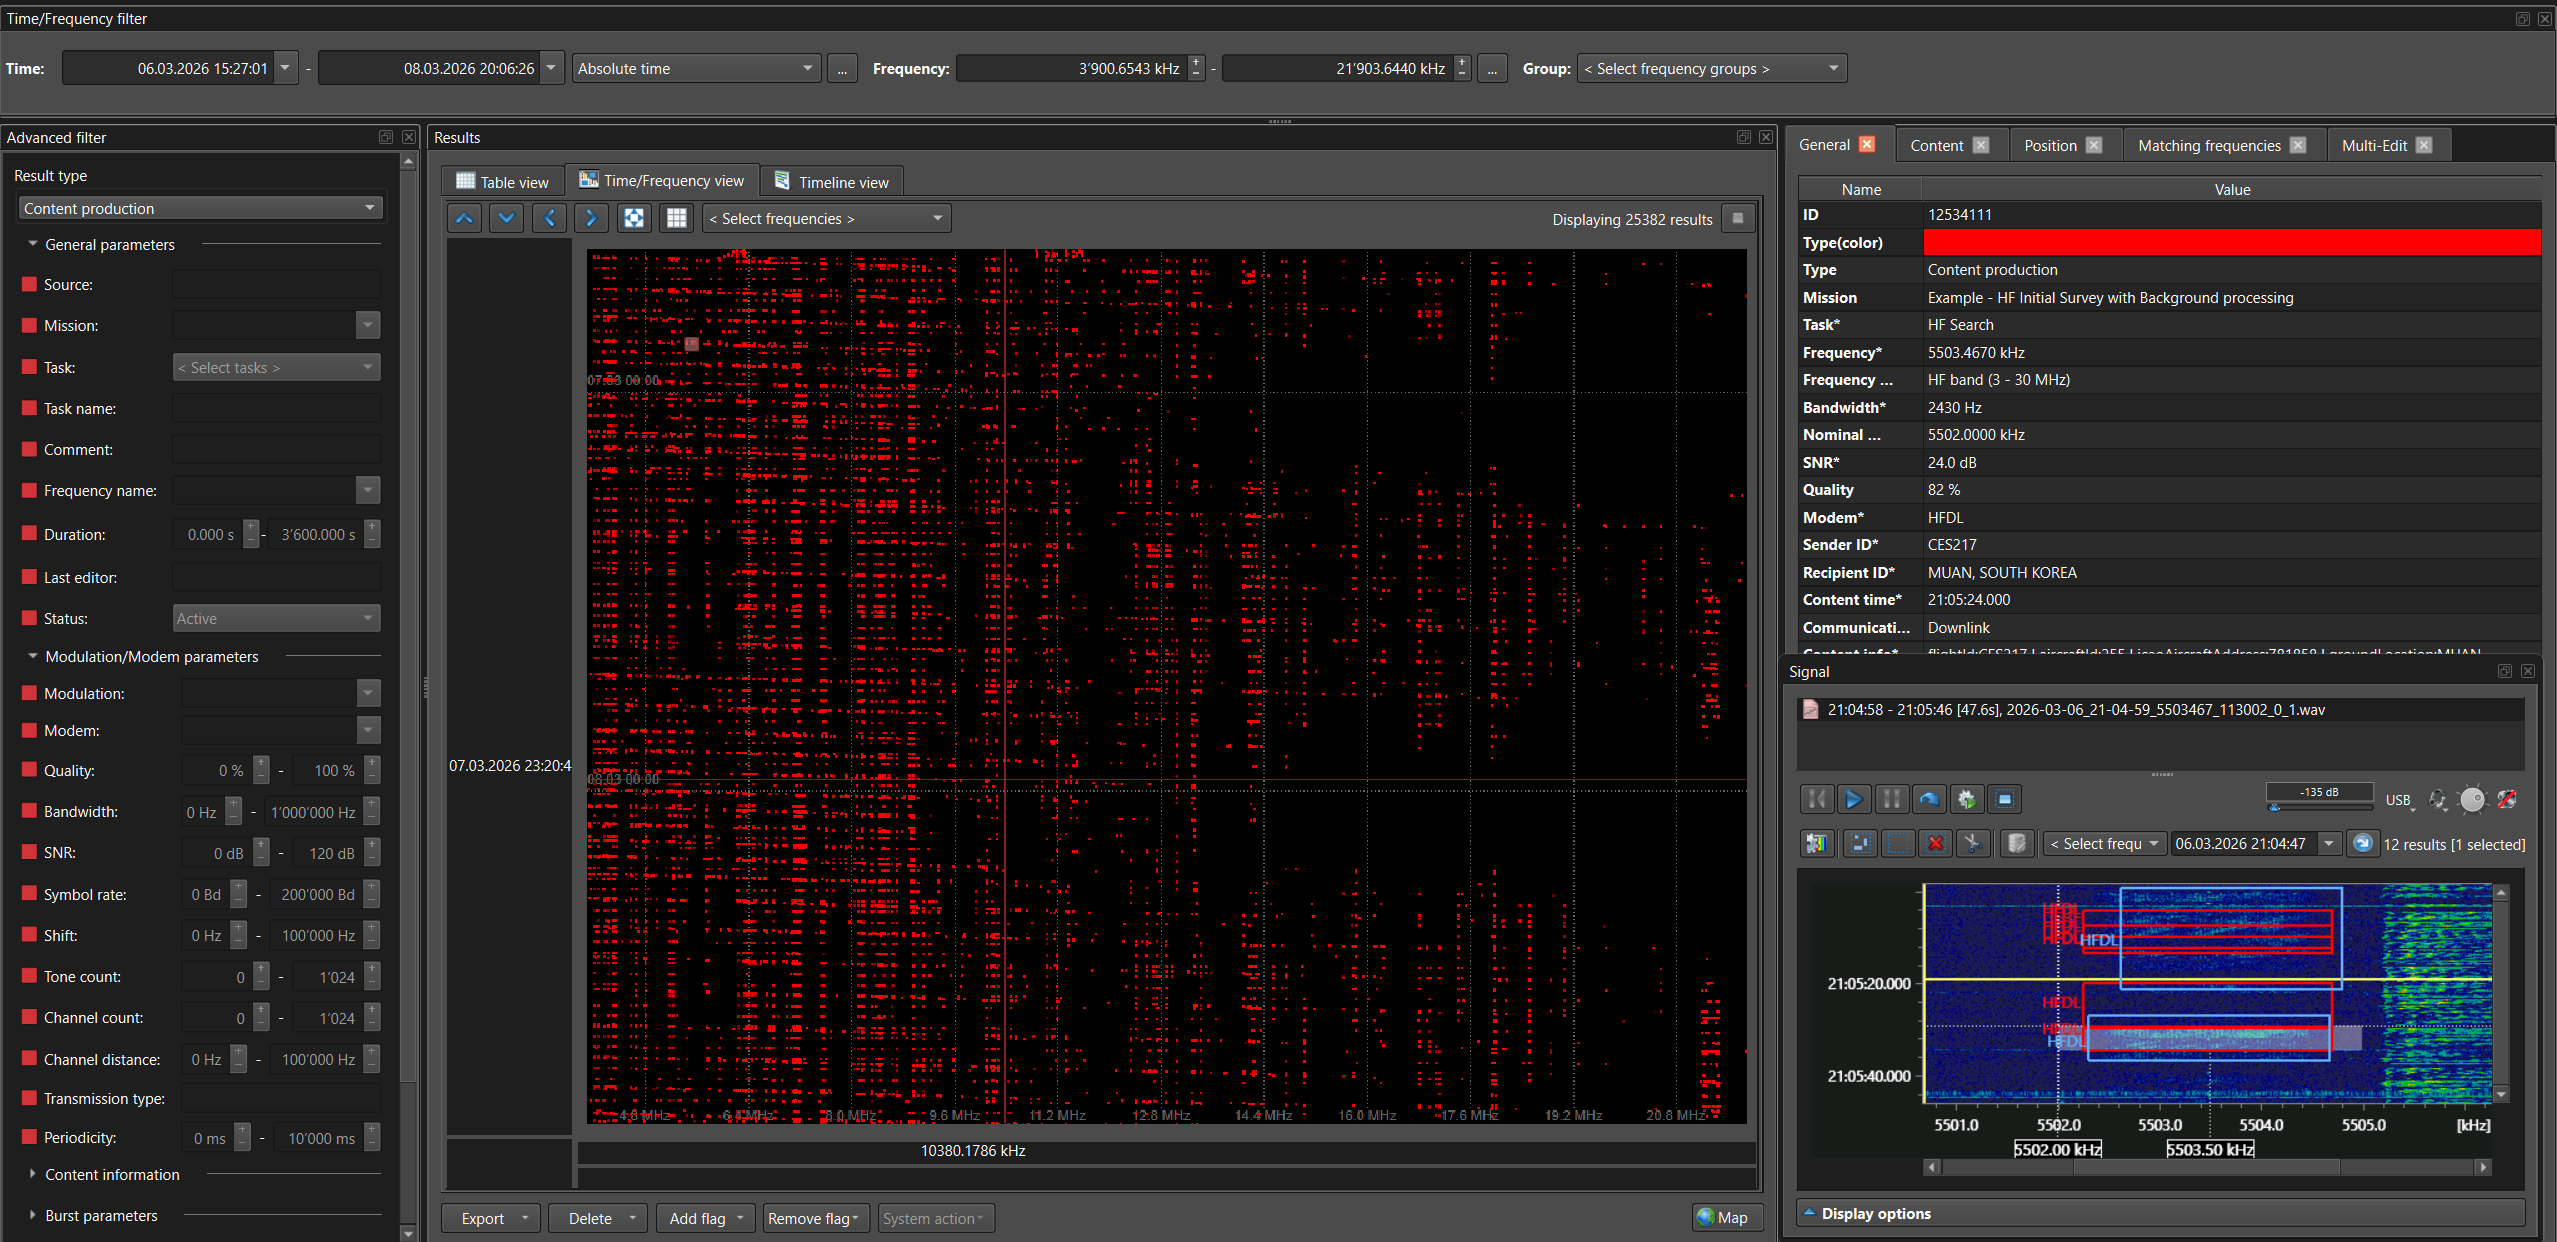This screenshot has width=2557, height=1242.
Task: Toggle the red SNR filter checkbox
Action: tap(29, 852)
